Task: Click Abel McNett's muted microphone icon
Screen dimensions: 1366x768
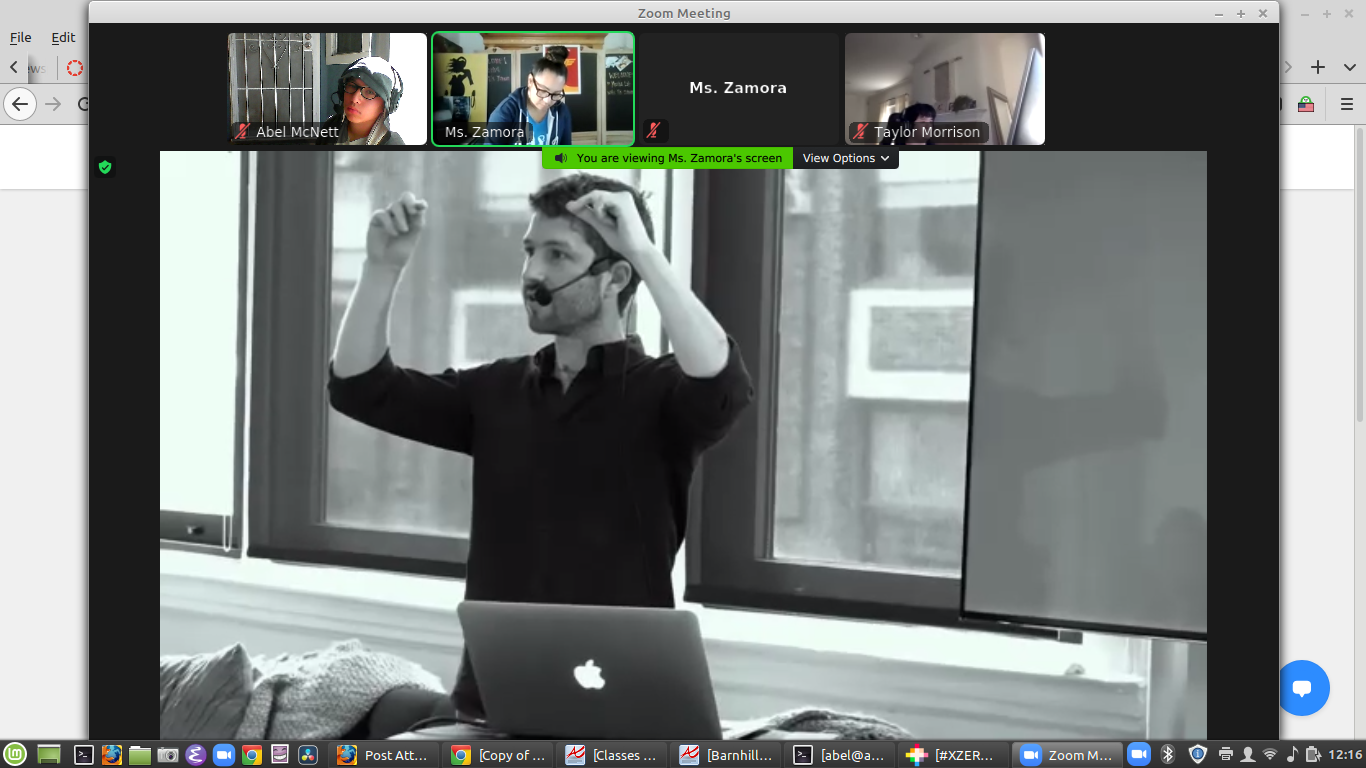Action: point(242,132)
